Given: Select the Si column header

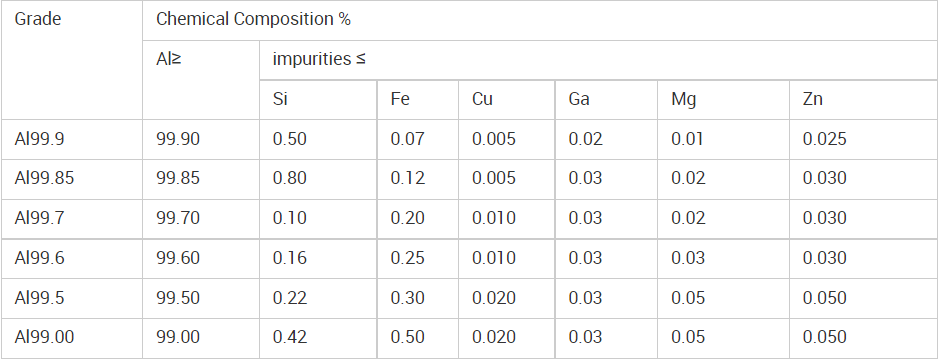Looking at the screenshot, I should coord(319,99).
